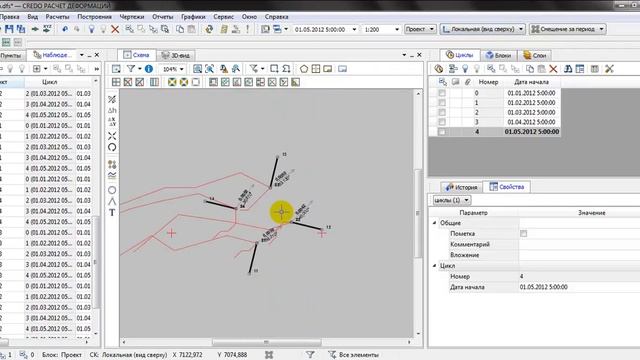Click the vertical scrollbar of observations list
The width and height of the screenshot is (640, 360).
(x=96, y=262)
